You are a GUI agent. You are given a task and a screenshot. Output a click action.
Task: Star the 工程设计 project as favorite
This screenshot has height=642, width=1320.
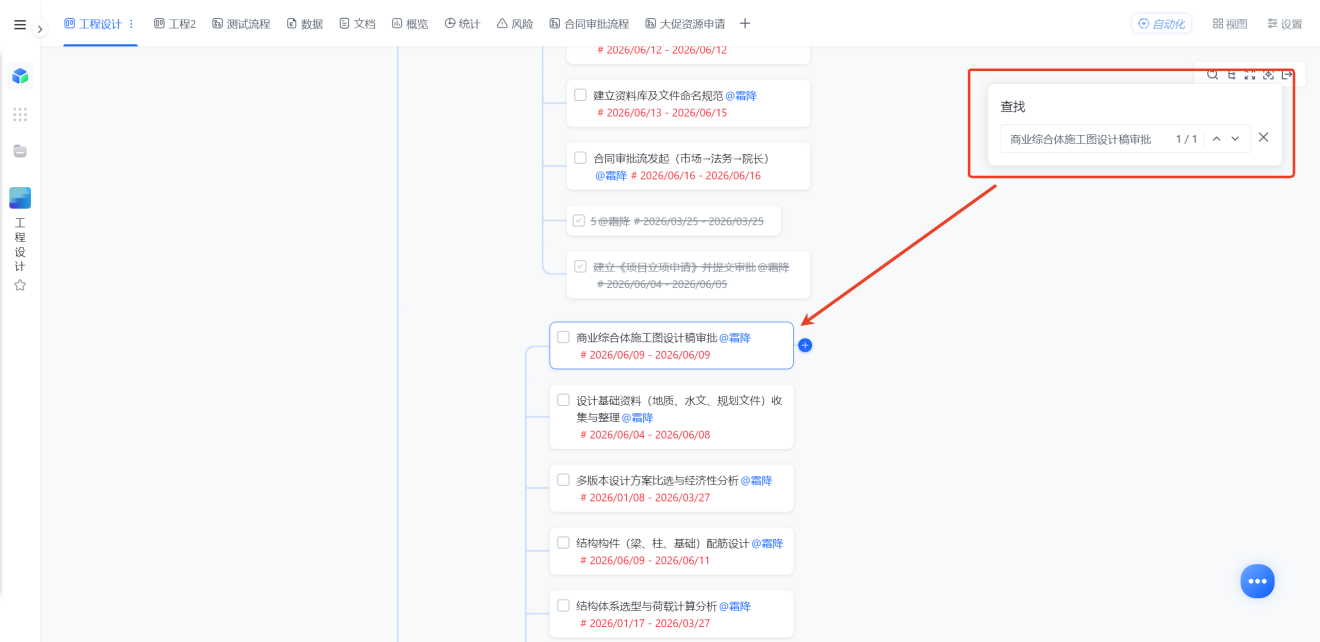coord(20,285)
